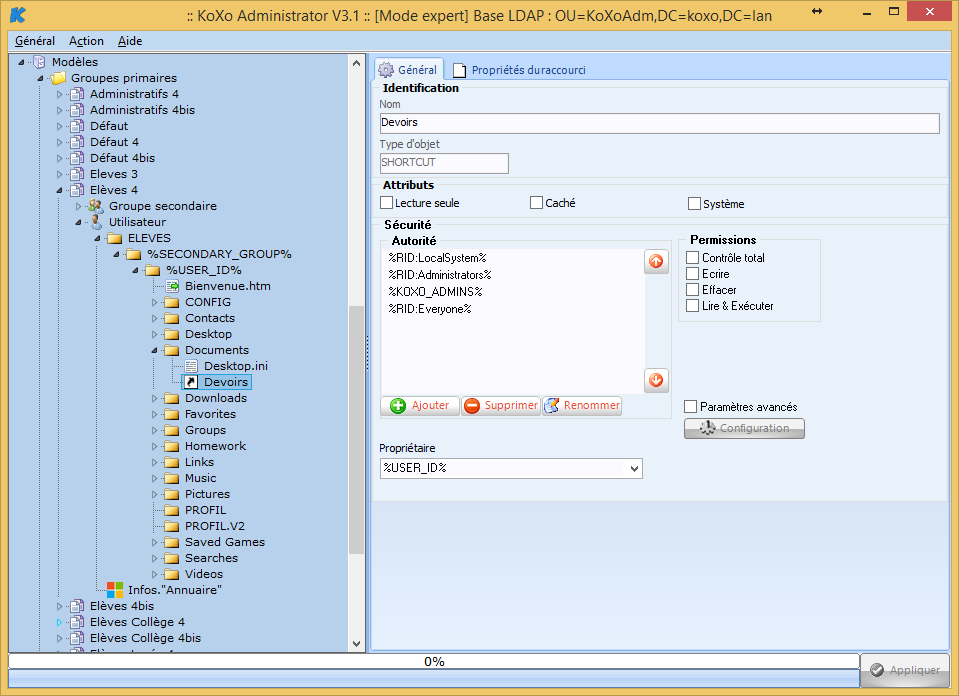Image resolution: width=959 pixels, height=696 pixels.
Task: Click the %SECONDARY_GROUP% folder icon
Action: click(134, 254)
